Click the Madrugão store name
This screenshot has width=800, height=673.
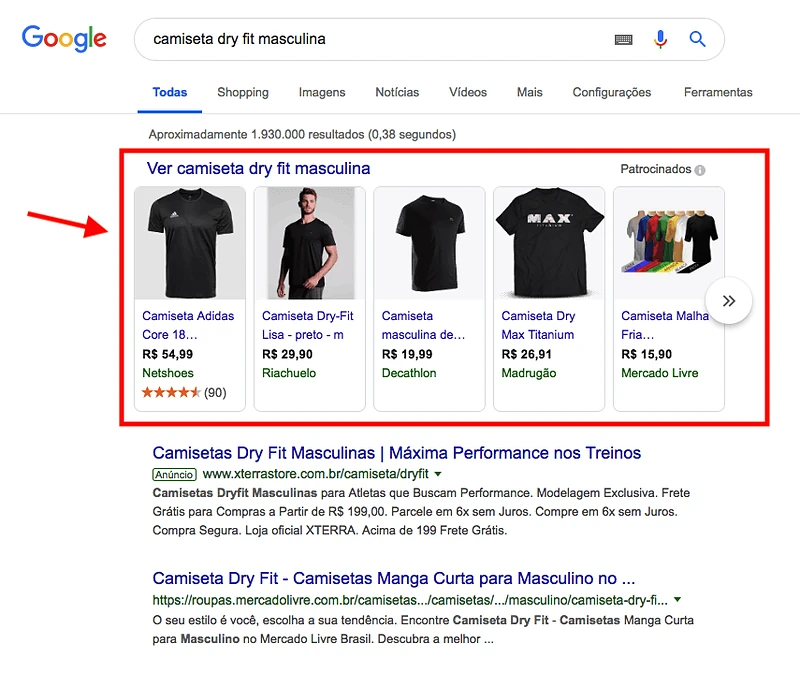click(529, 373)
